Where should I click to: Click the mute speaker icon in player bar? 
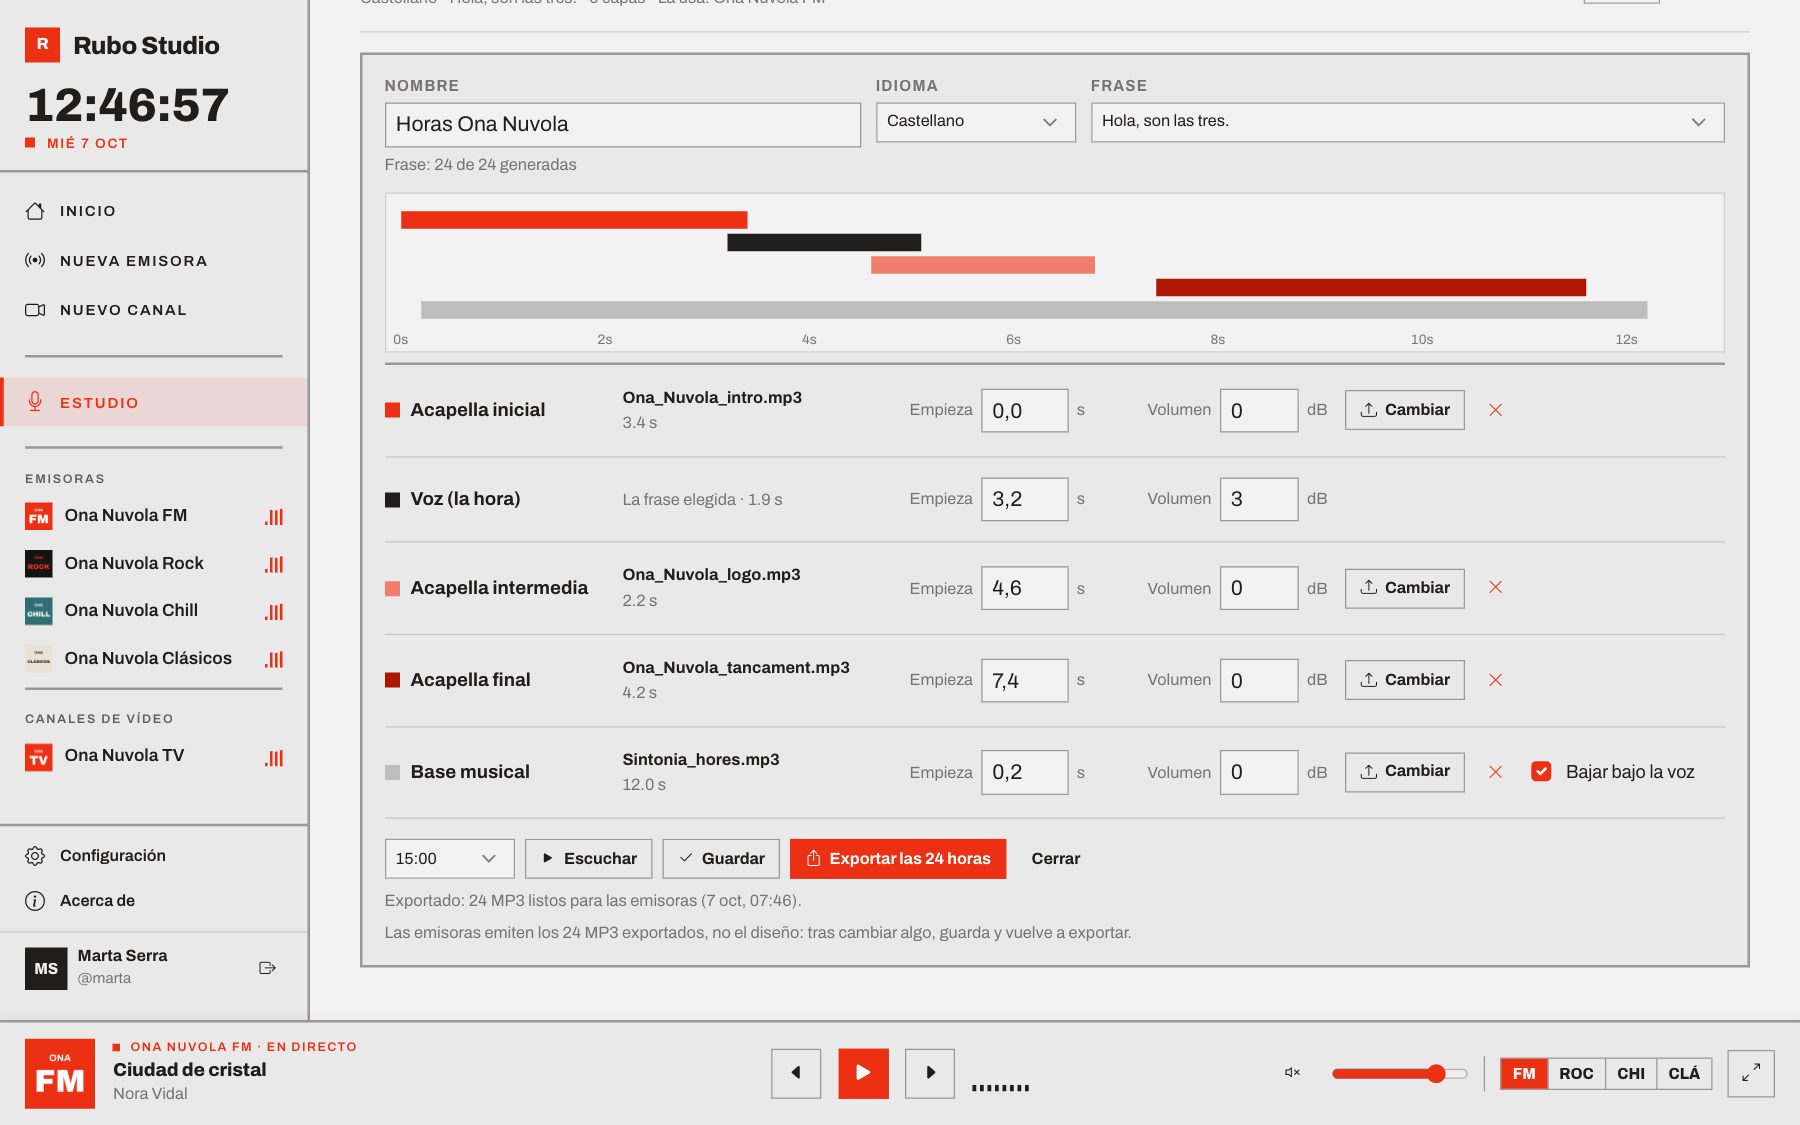(1292, 1073)
